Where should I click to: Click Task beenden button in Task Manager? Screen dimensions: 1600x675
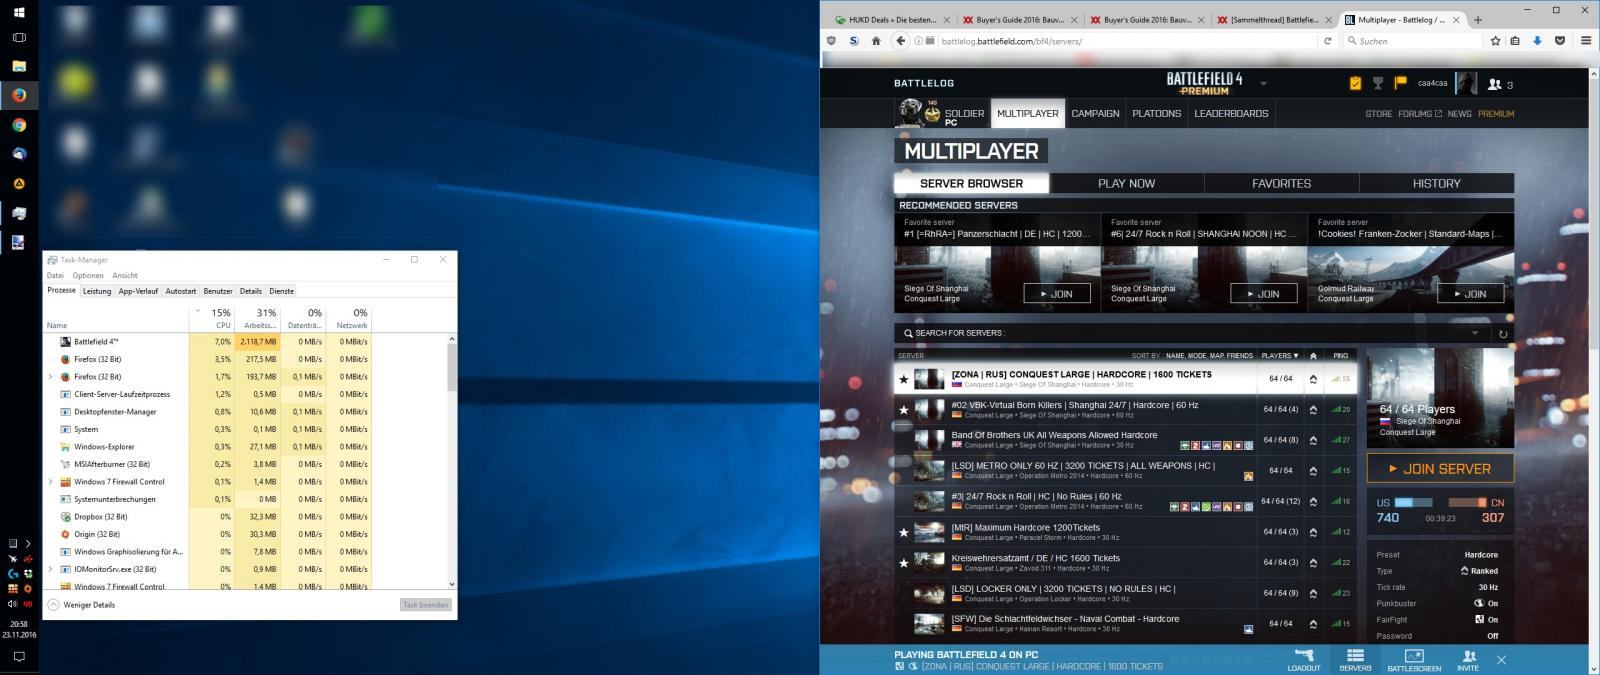(426, 605)
